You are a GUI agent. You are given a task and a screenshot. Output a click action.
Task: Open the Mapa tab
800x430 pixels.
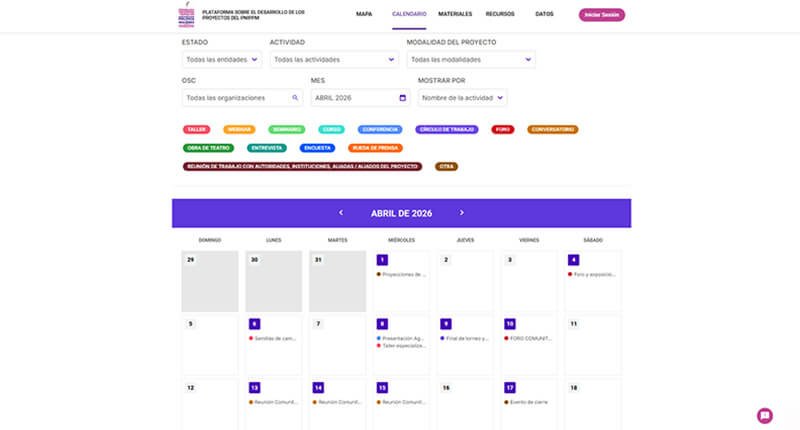(365, 15)
